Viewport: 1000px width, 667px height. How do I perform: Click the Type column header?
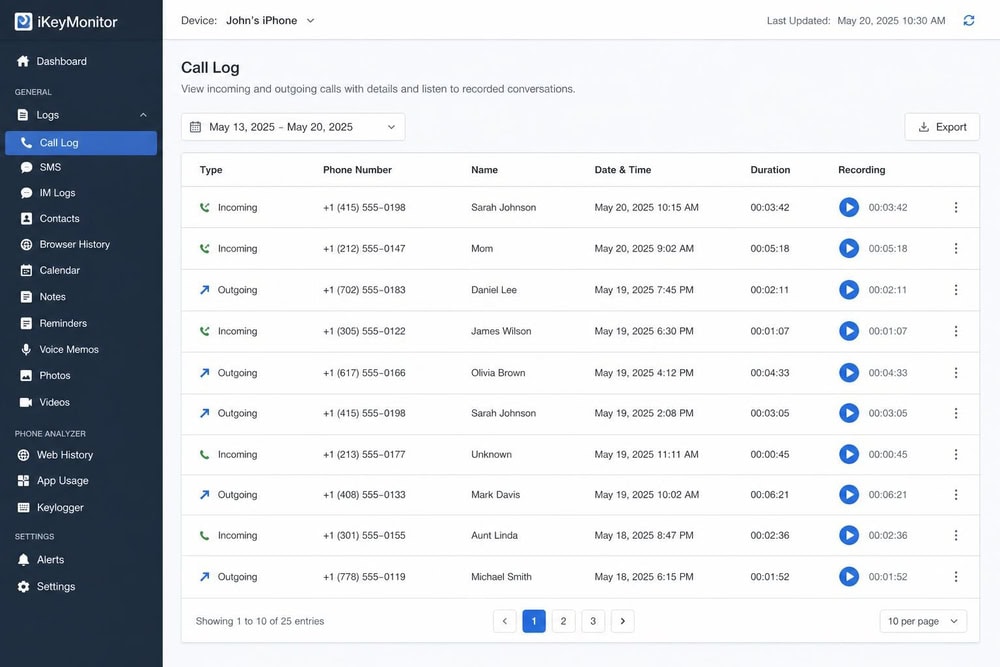click(211, 170)
